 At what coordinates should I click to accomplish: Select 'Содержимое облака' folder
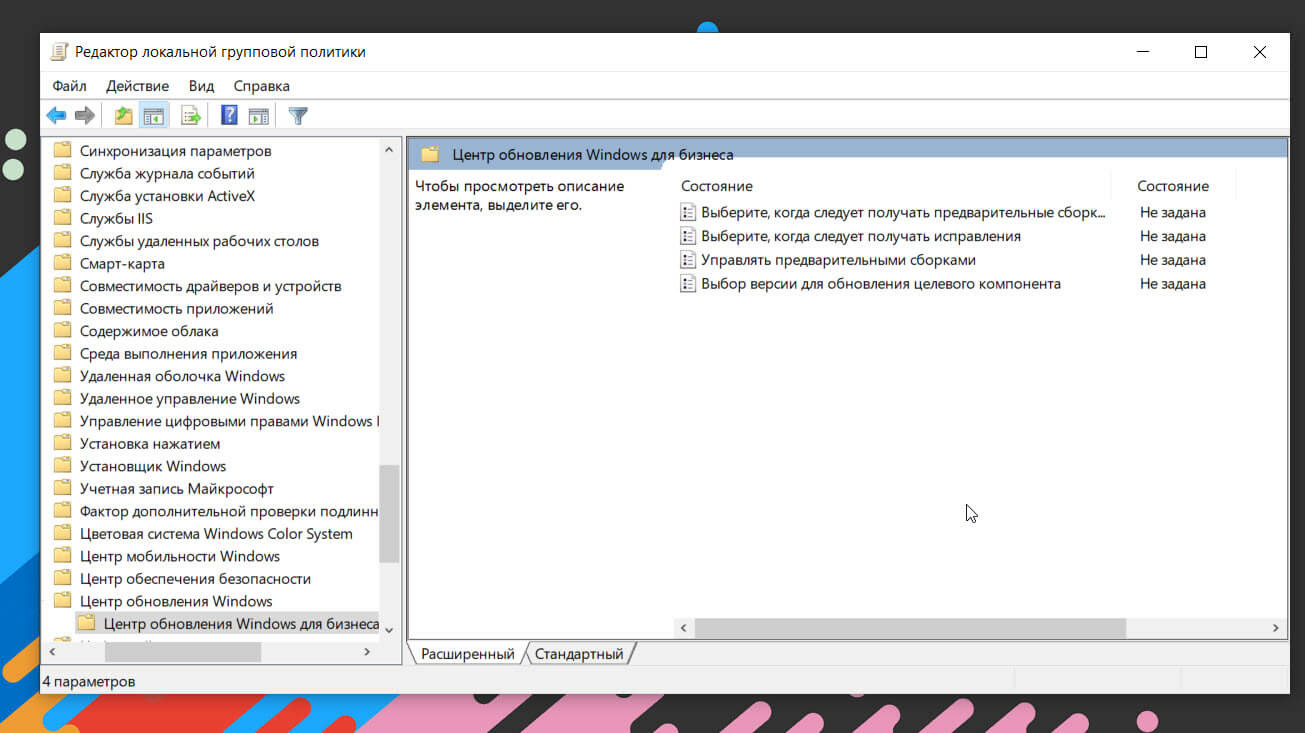tap(149, 331)
